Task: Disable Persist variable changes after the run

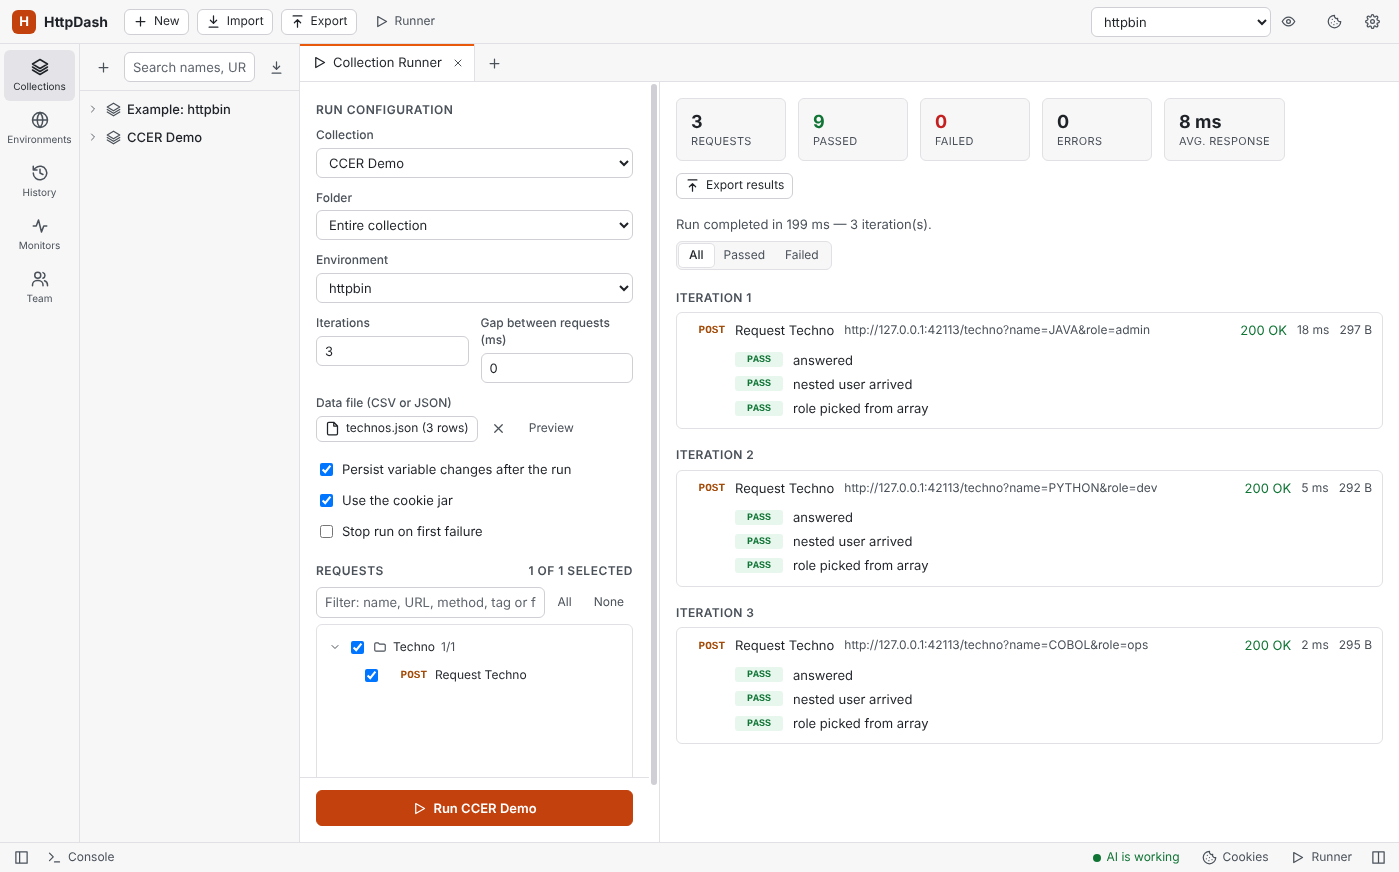Action: tap(326, 469)
